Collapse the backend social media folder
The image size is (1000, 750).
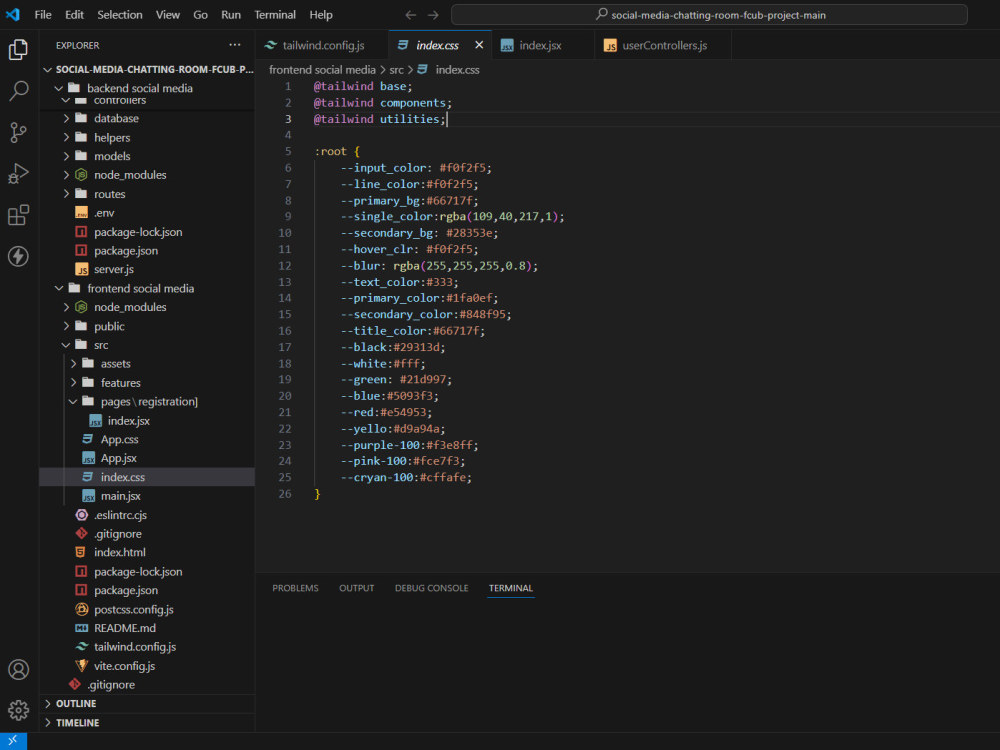pyautogui.click(x=59, y=88)
